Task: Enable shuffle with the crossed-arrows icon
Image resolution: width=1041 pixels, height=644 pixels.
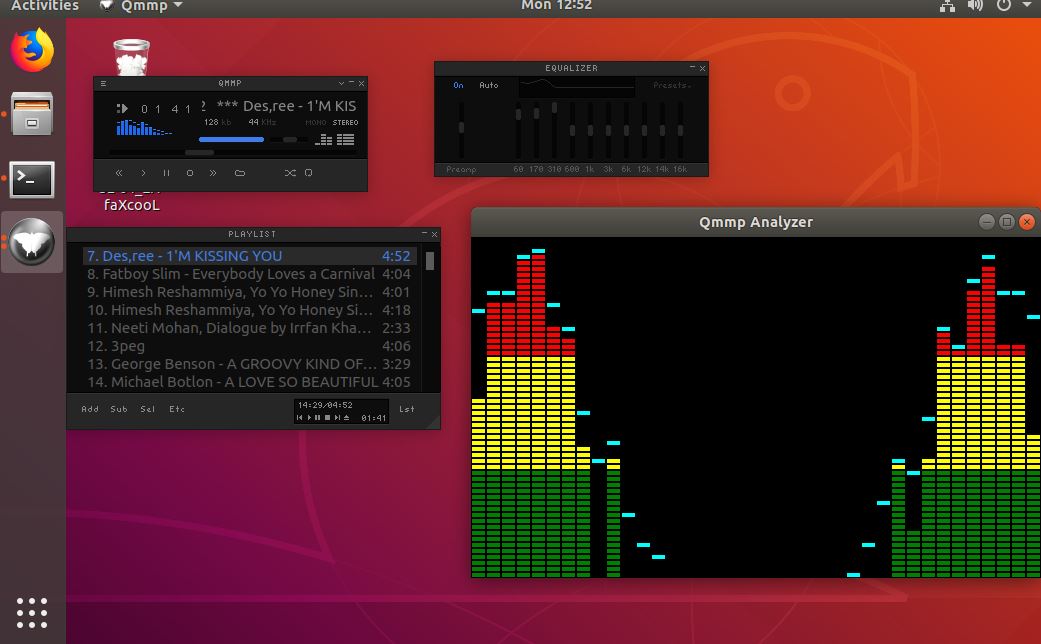Action: click(290, 172)
